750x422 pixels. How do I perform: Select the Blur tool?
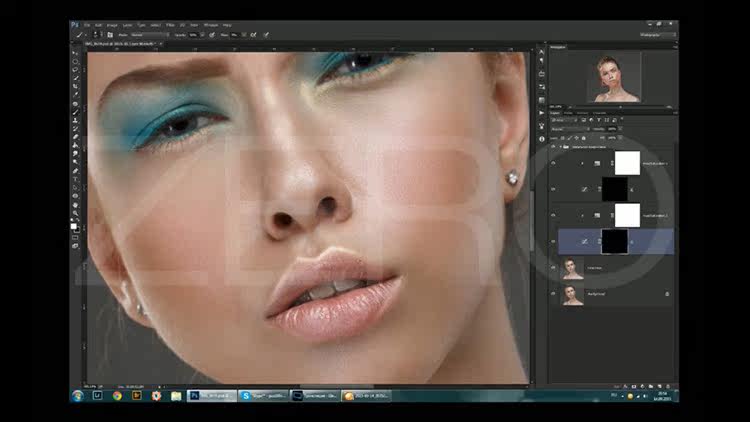[x=75, y=154]
